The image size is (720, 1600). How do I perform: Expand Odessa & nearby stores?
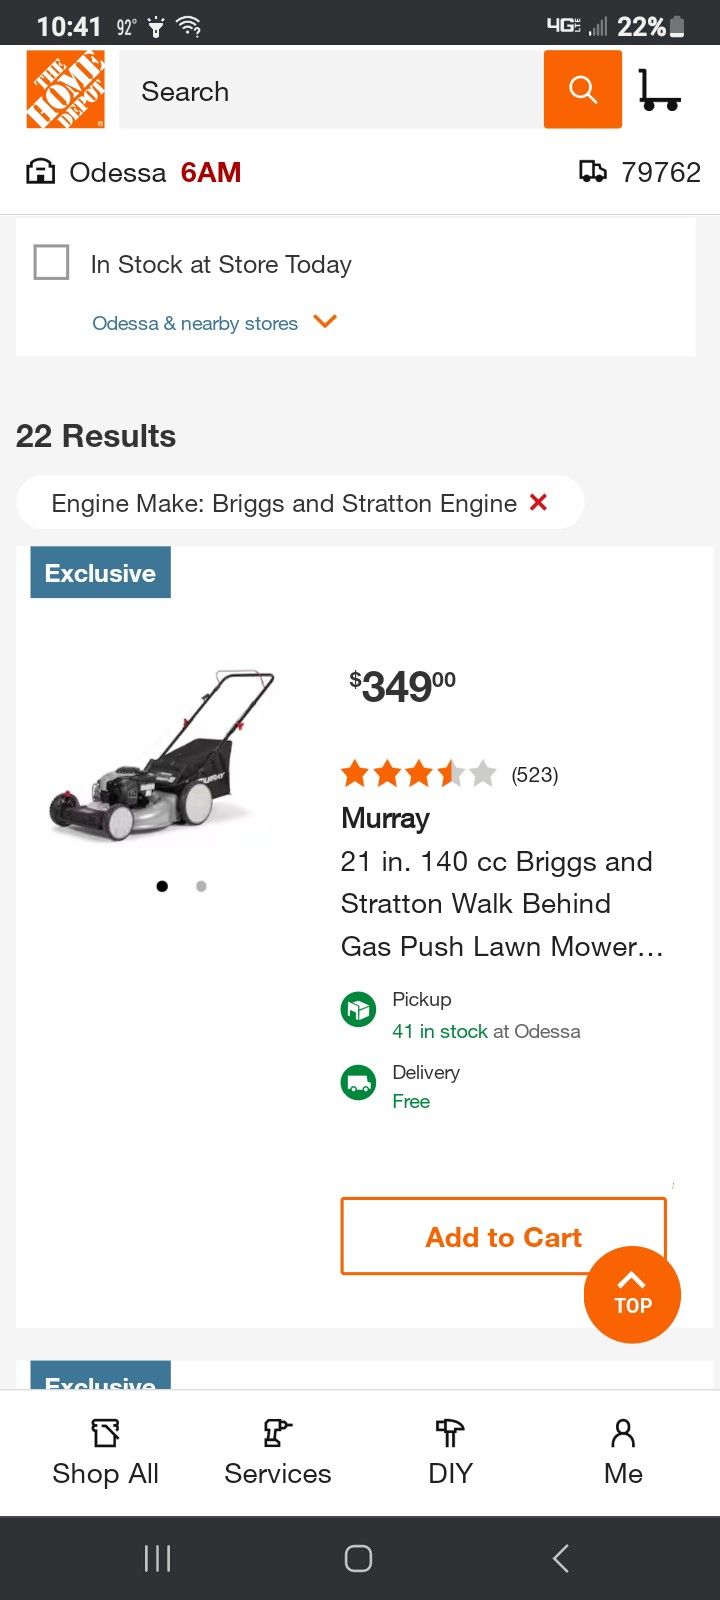point(214,322)
